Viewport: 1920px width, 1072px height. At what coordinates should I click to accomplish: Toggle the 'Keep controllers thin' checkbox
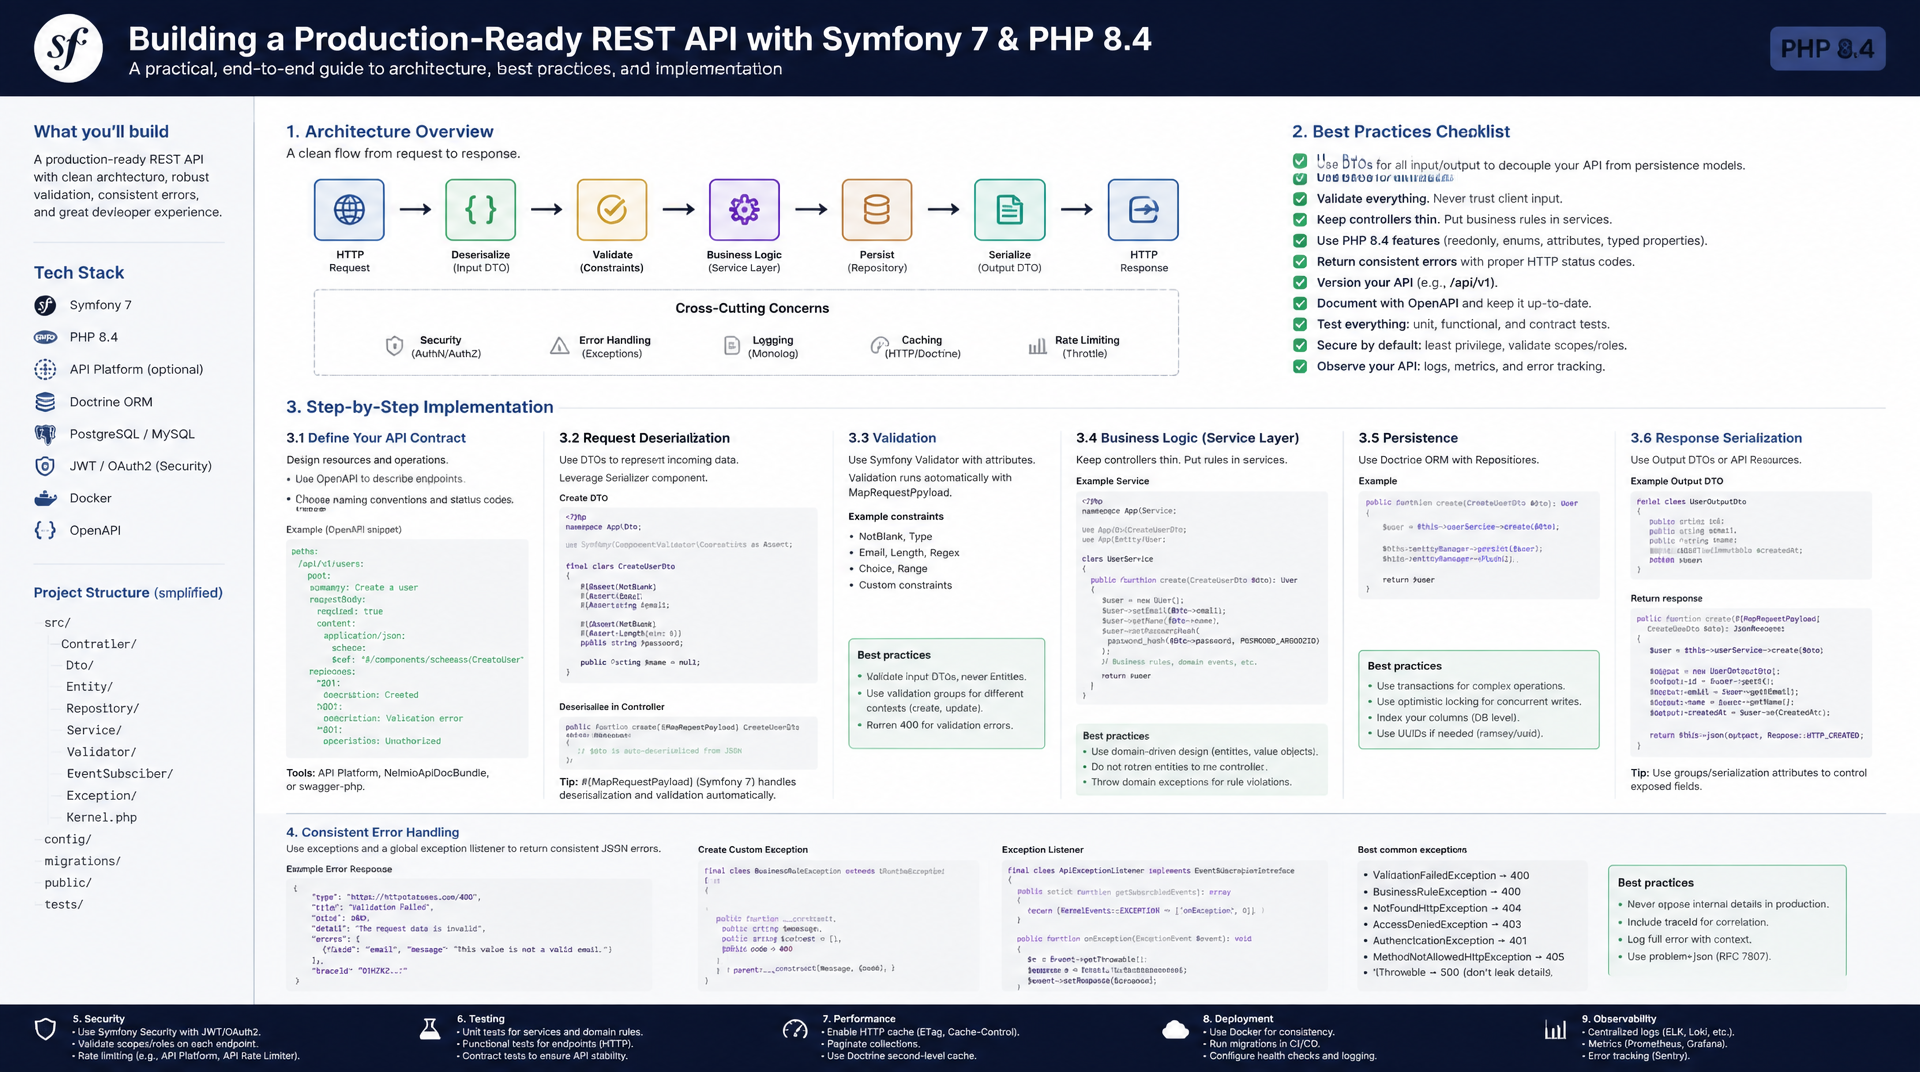(1300, 220)
